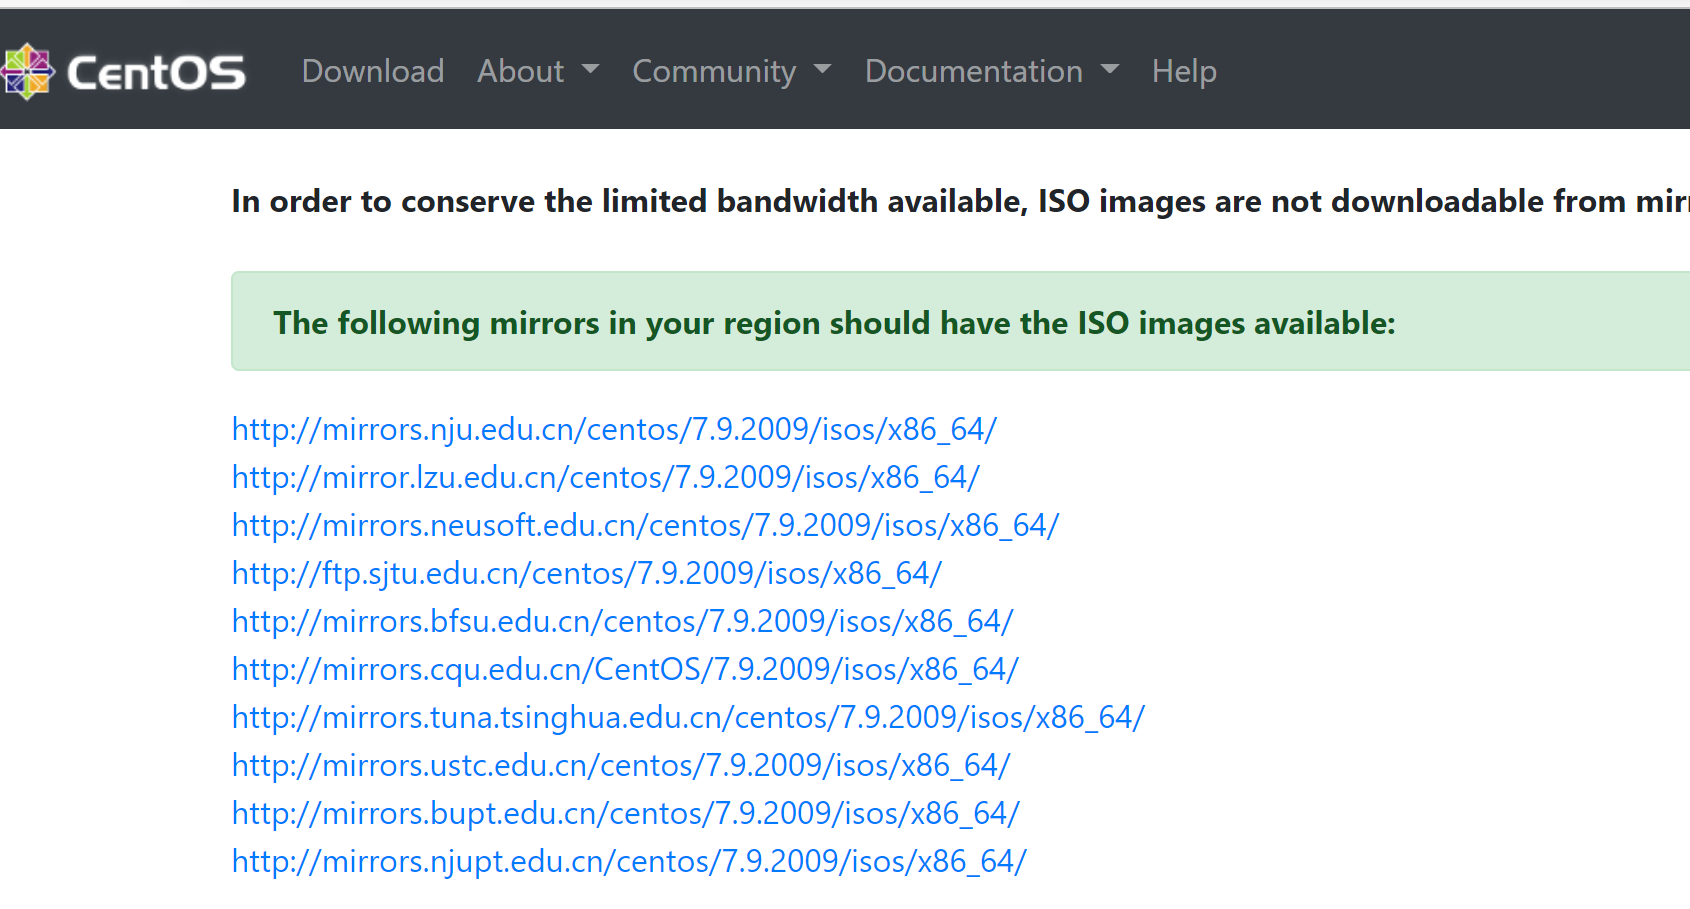Expand the Community dropdown menu
This screenshot has height=909, width=1690.
731,71
